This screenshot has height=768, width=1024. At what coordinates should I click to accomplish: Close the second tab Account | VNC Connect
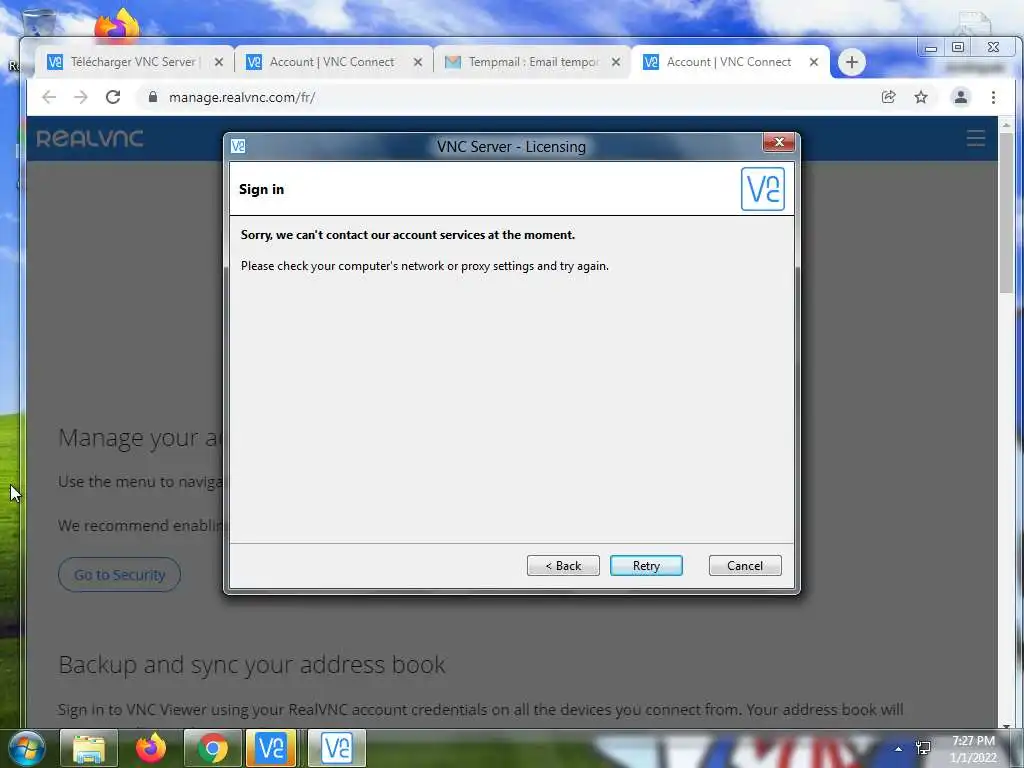pyautogui.click(x=418, y=62)
